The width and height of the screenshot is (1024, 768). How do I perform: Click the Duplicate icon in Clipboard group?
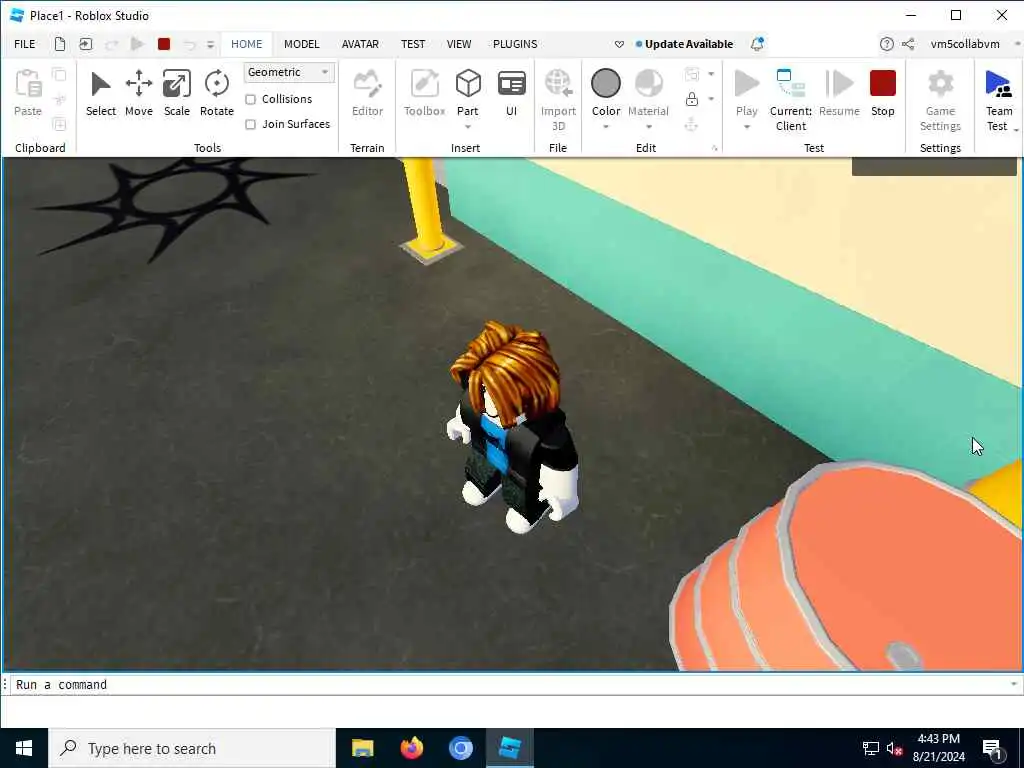click(x=59, y=124)
